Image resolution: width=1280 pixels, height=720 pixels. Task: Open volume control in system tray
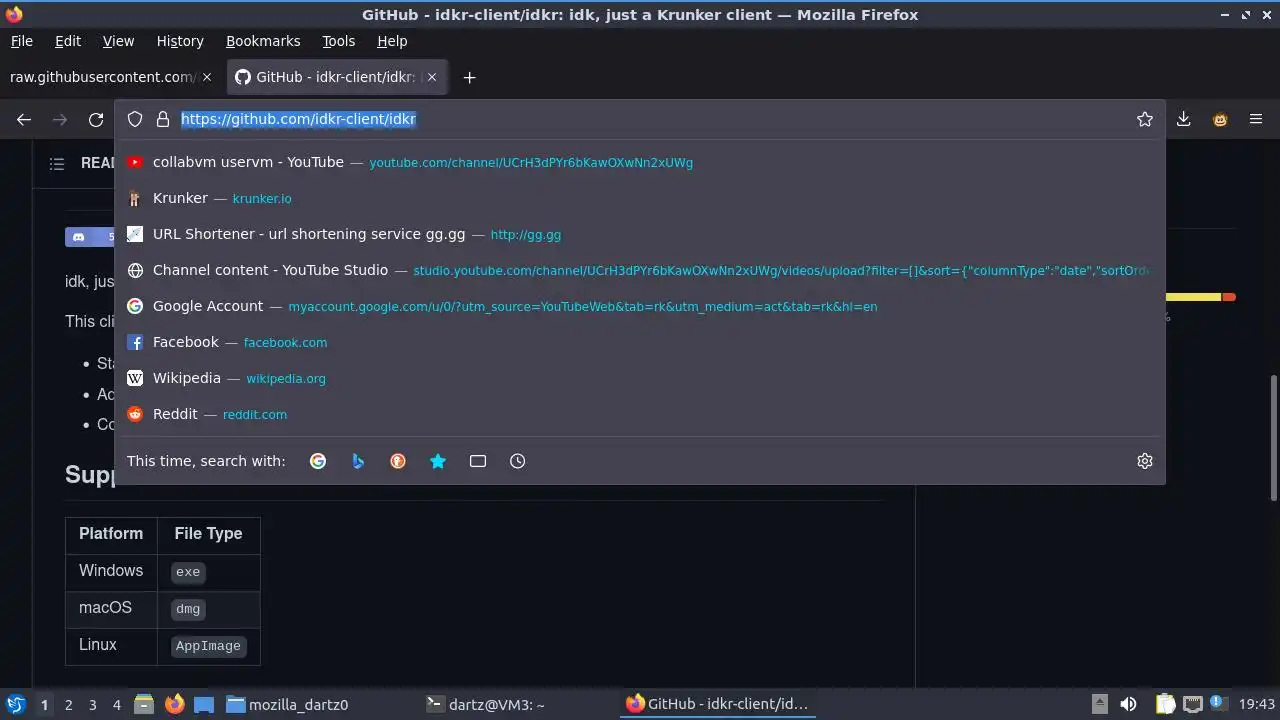pyautogui.click(x=1128, y=704)
